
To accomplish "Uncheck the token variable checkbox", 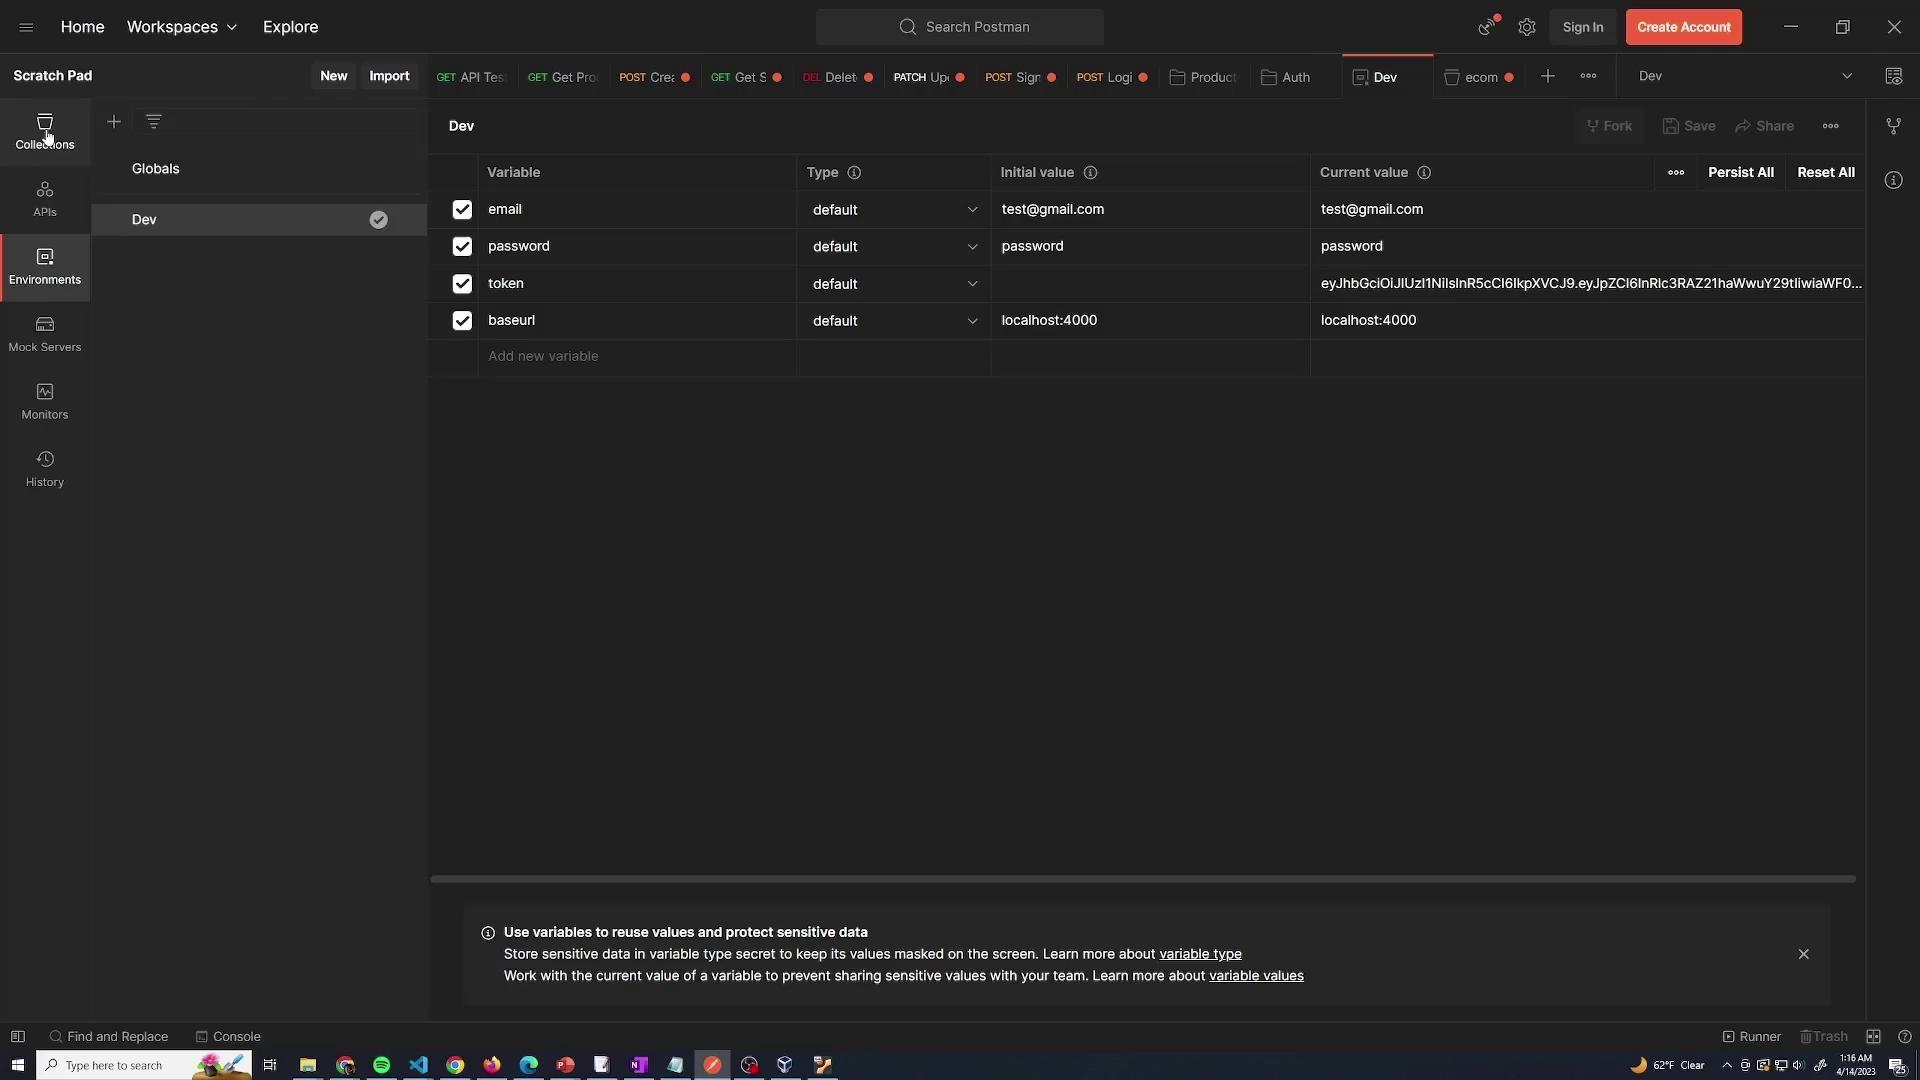I will [461, 284].
